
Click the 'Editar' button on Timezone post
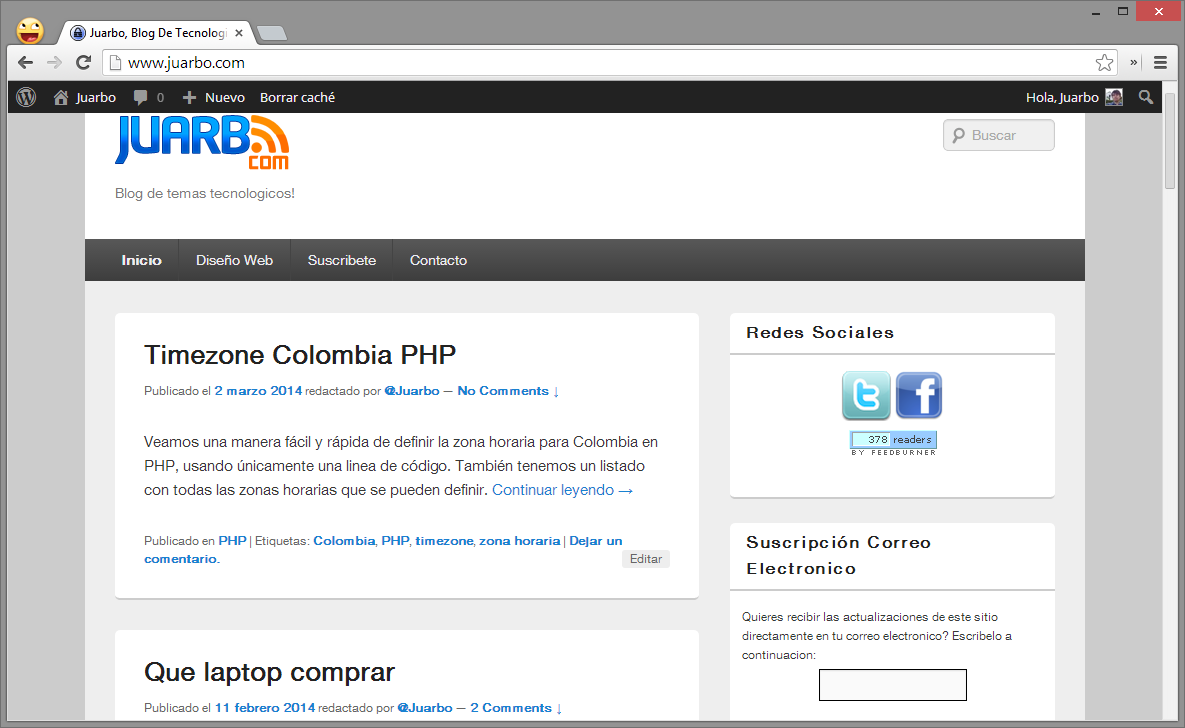coord(645,559)
